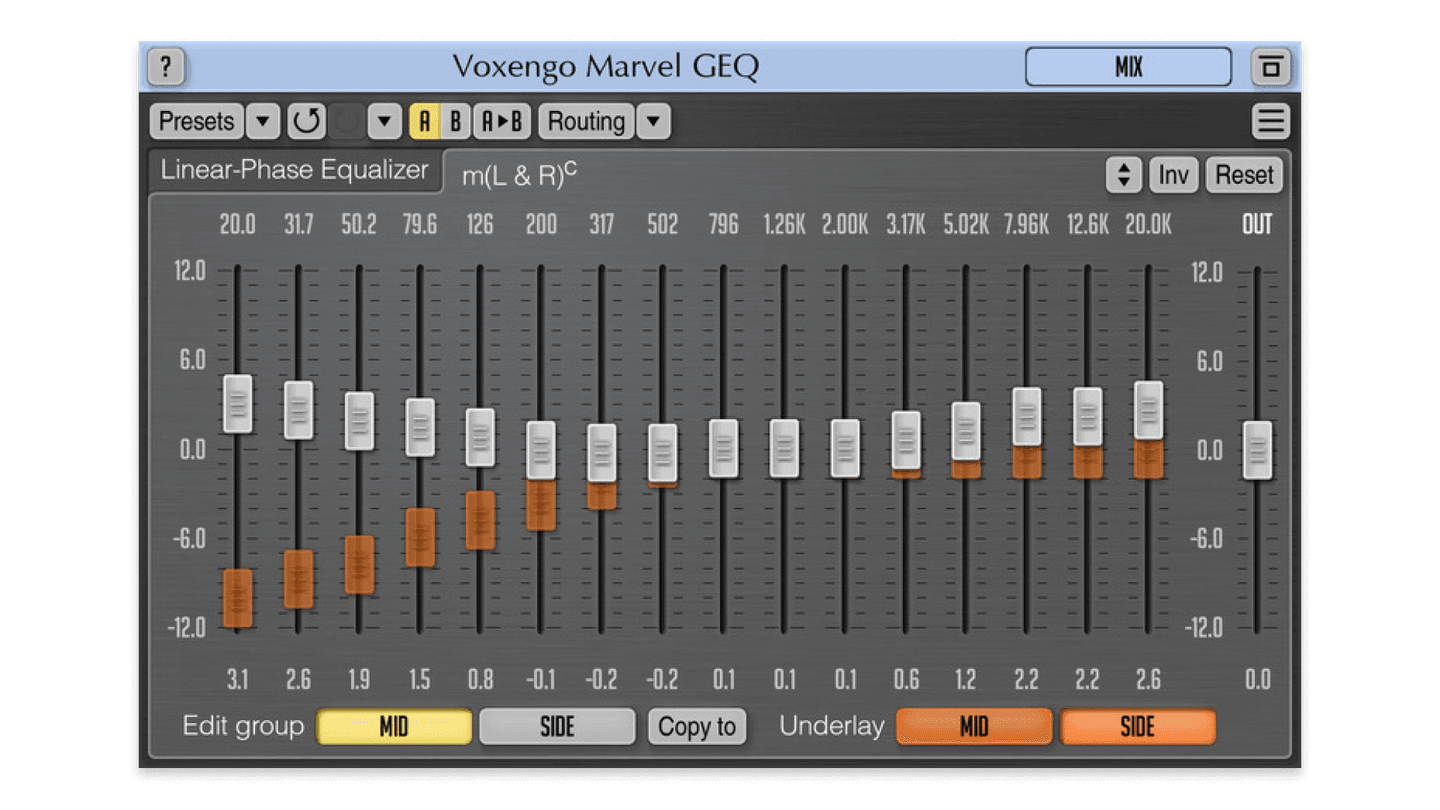
Task: Open the history dropdown next to undo
Action: (x=383, y=121)
